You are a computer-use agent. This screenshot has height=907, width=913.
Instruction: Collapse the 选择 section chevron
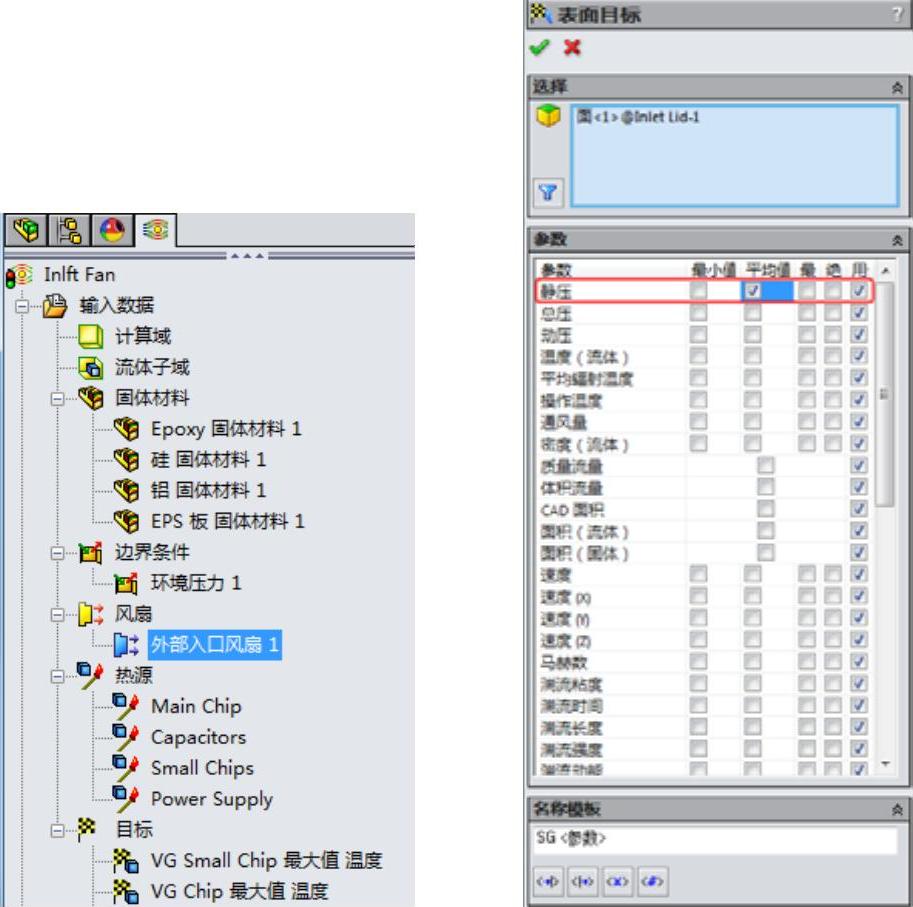[897, 88]
